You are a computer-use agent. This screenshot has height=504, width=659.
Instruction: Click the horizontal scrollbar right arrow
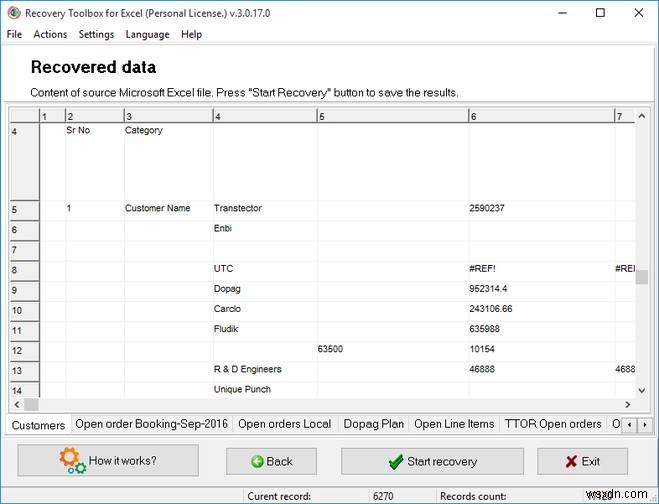coord(627,404)
